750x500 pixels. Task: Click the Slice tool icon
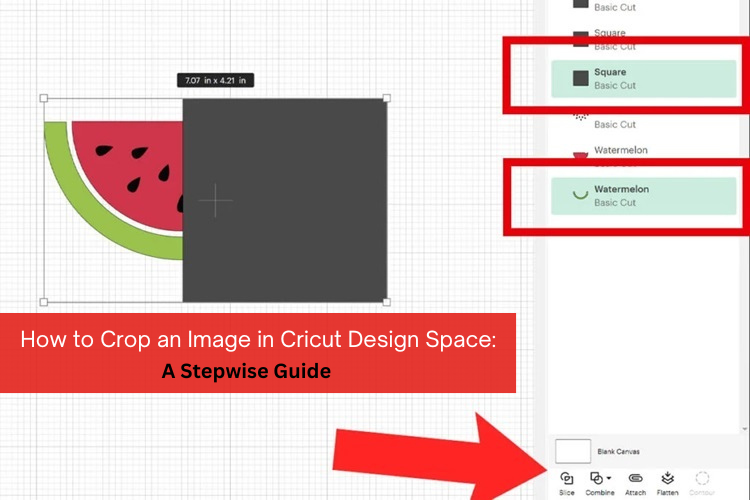(567, 478)
